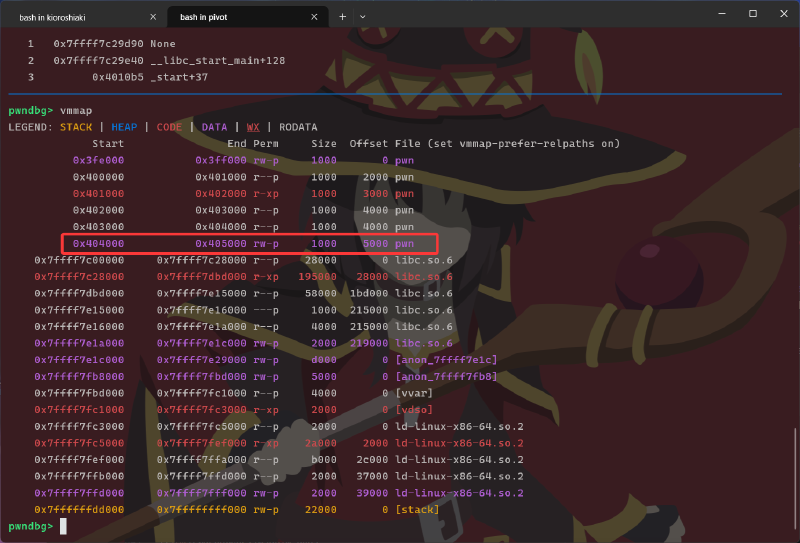The height and width of the screenshot is (543, 800).
Task: Maximize the terminal window
Action: click(753, 14)
